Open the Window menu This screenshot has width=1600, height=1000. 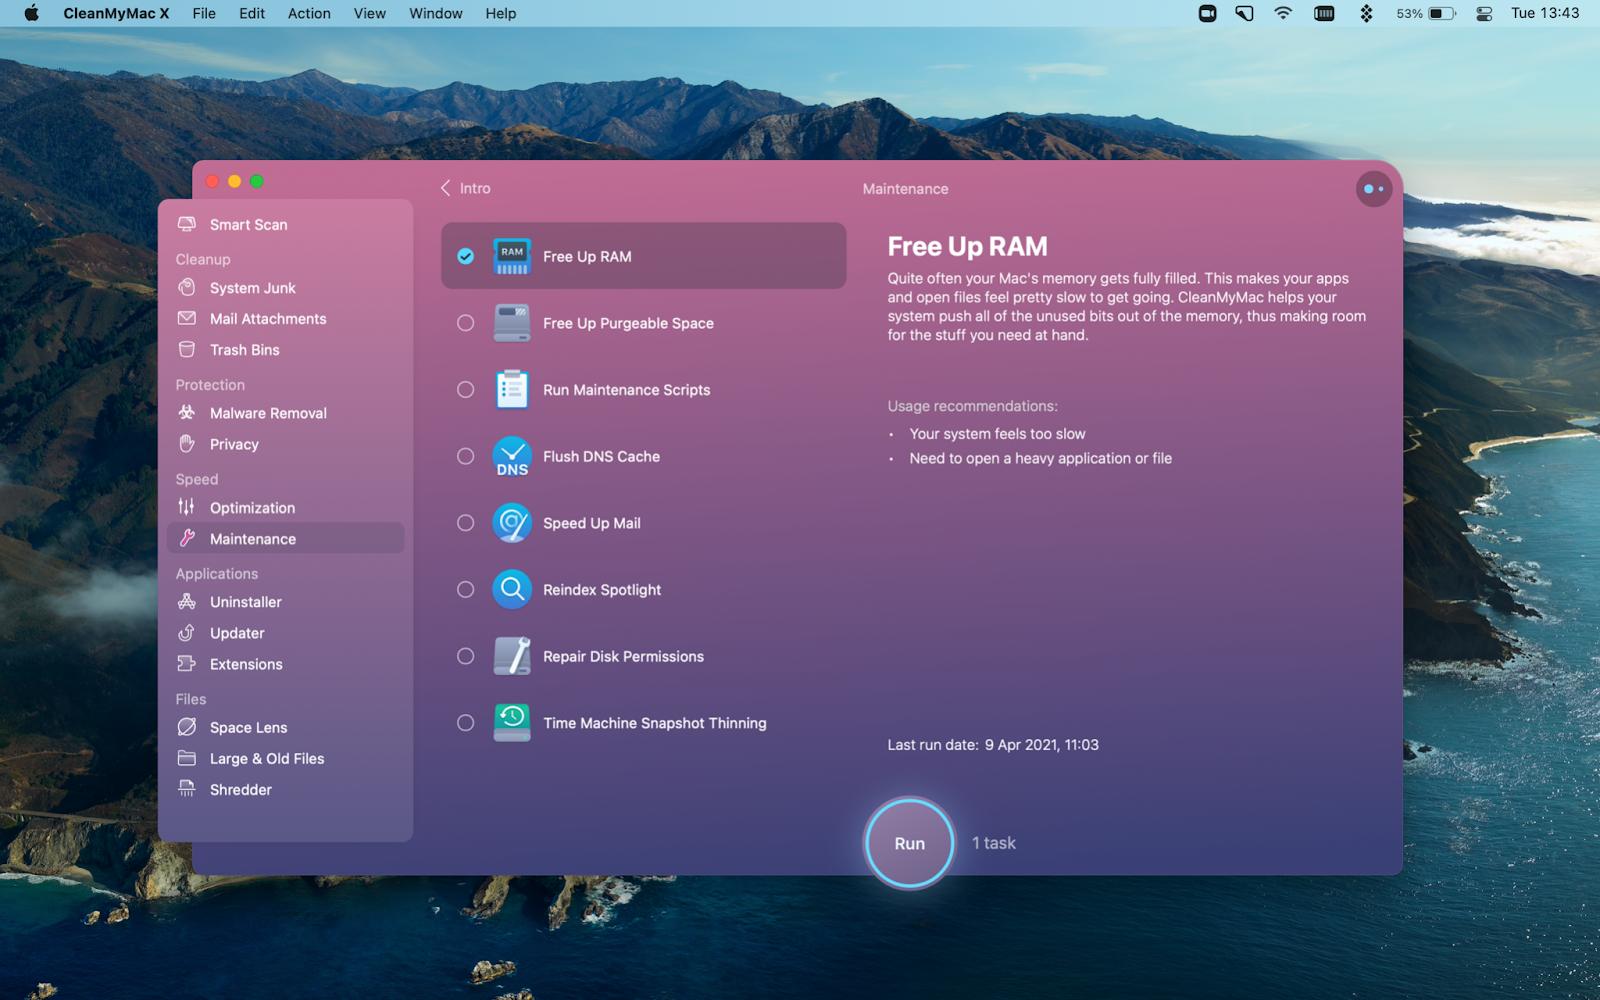(436, 13)
